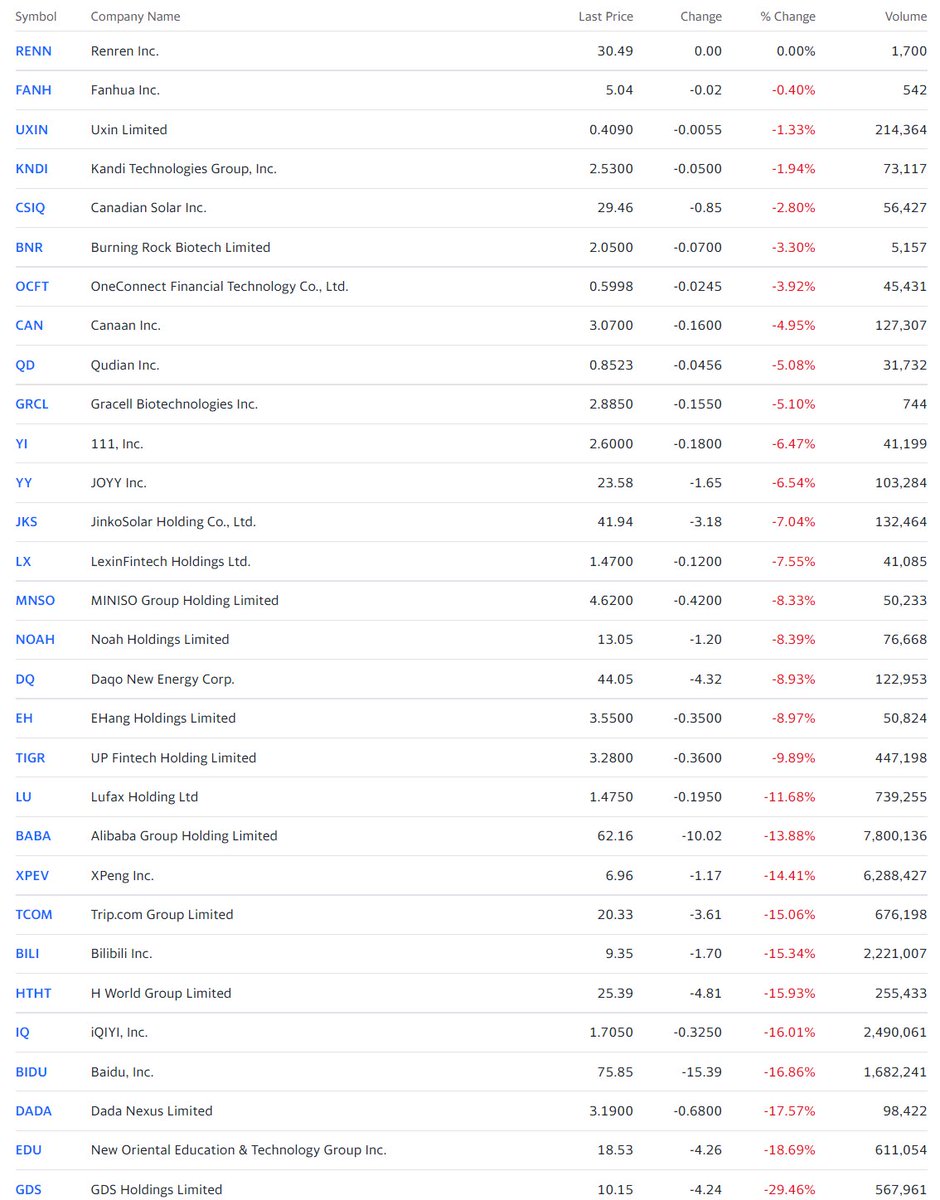Select company name OneConnect Financial Technology Co., Ltd.
Viewport: 940px width, 1200px height.
[x=220, y=286]
